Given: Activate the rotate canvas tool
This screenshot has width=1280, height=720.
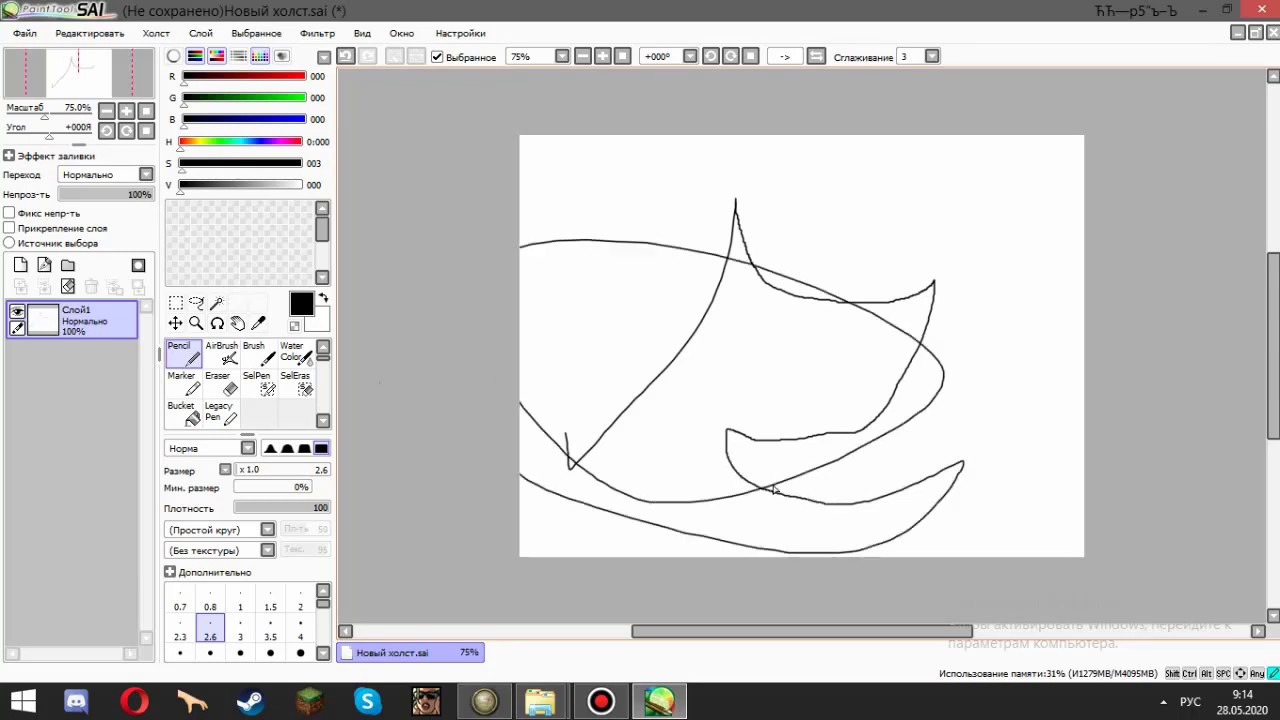Looking at the screenshot, I should (x=217, y=323).
